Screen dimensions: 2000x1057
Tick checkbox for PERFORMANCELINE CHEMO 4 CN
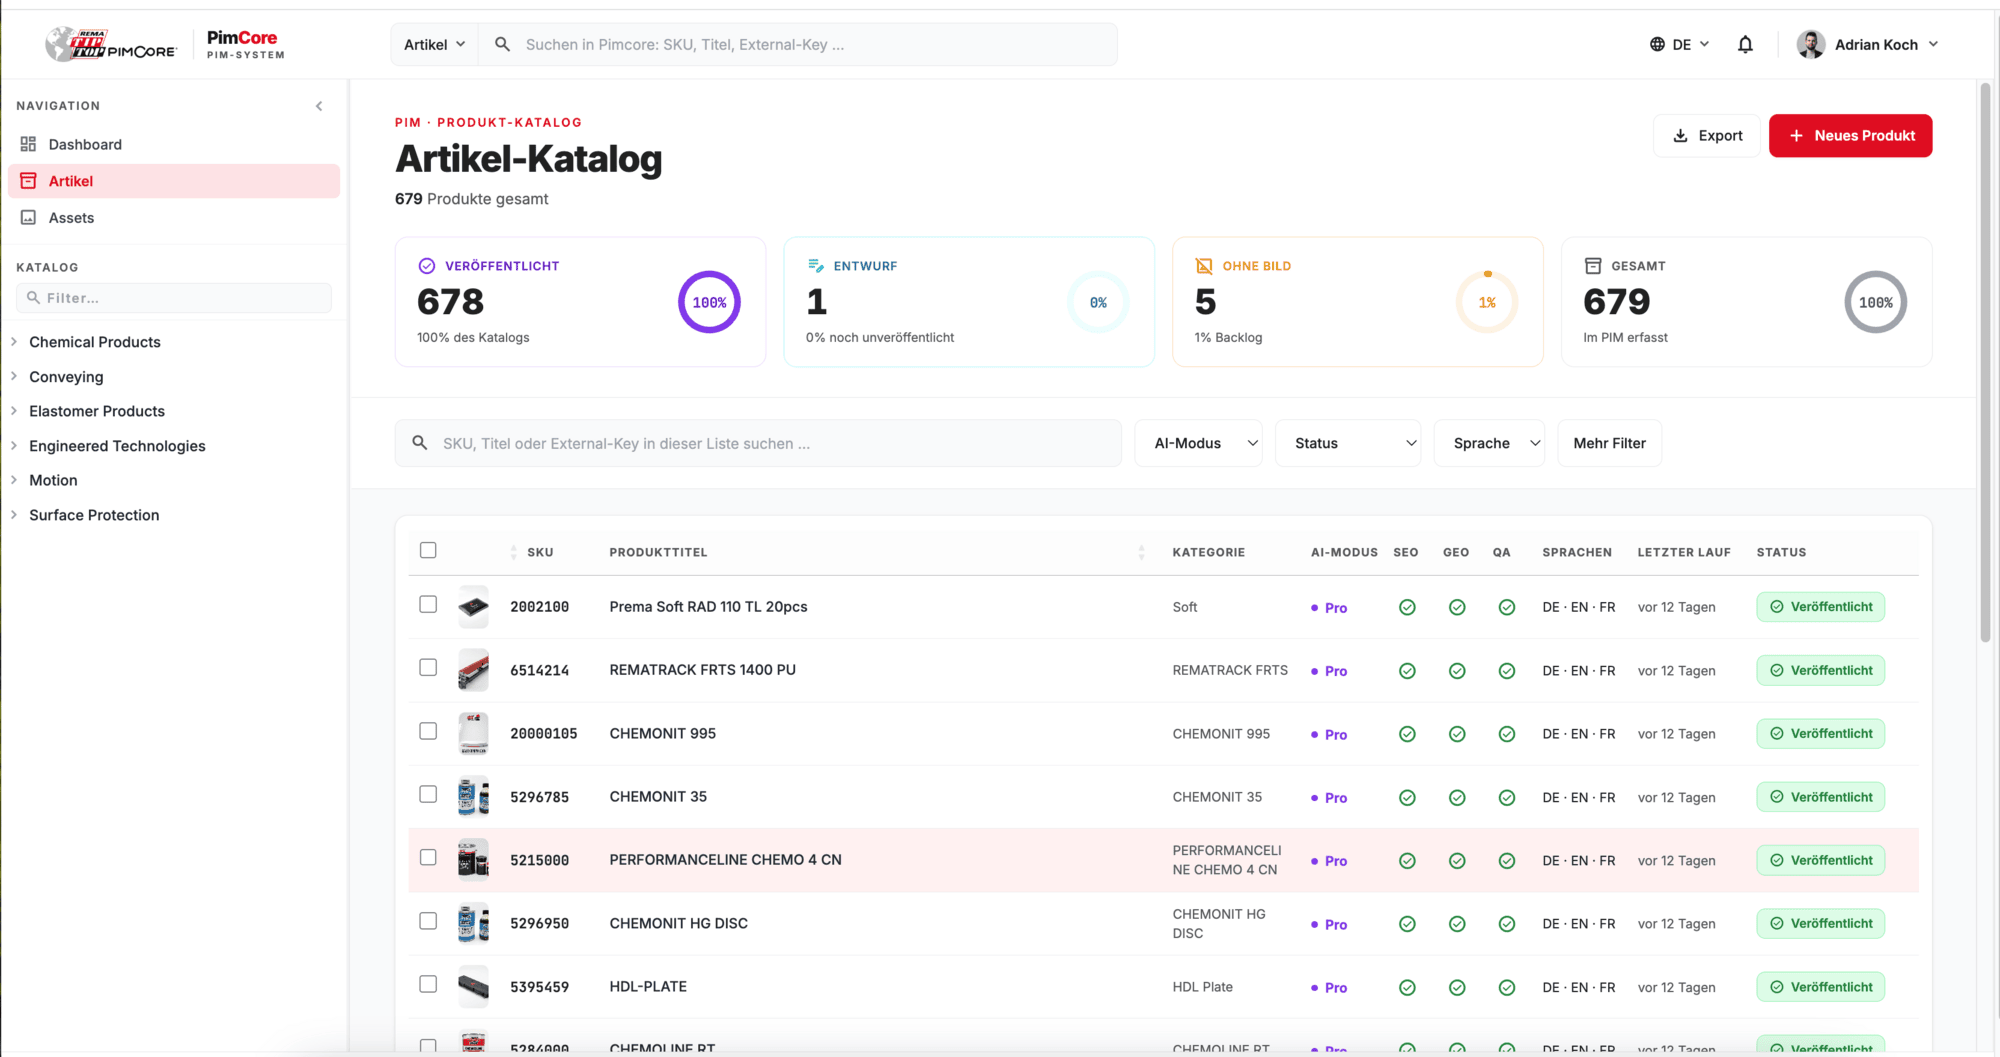pyautogui.click(x=428, y=857)
